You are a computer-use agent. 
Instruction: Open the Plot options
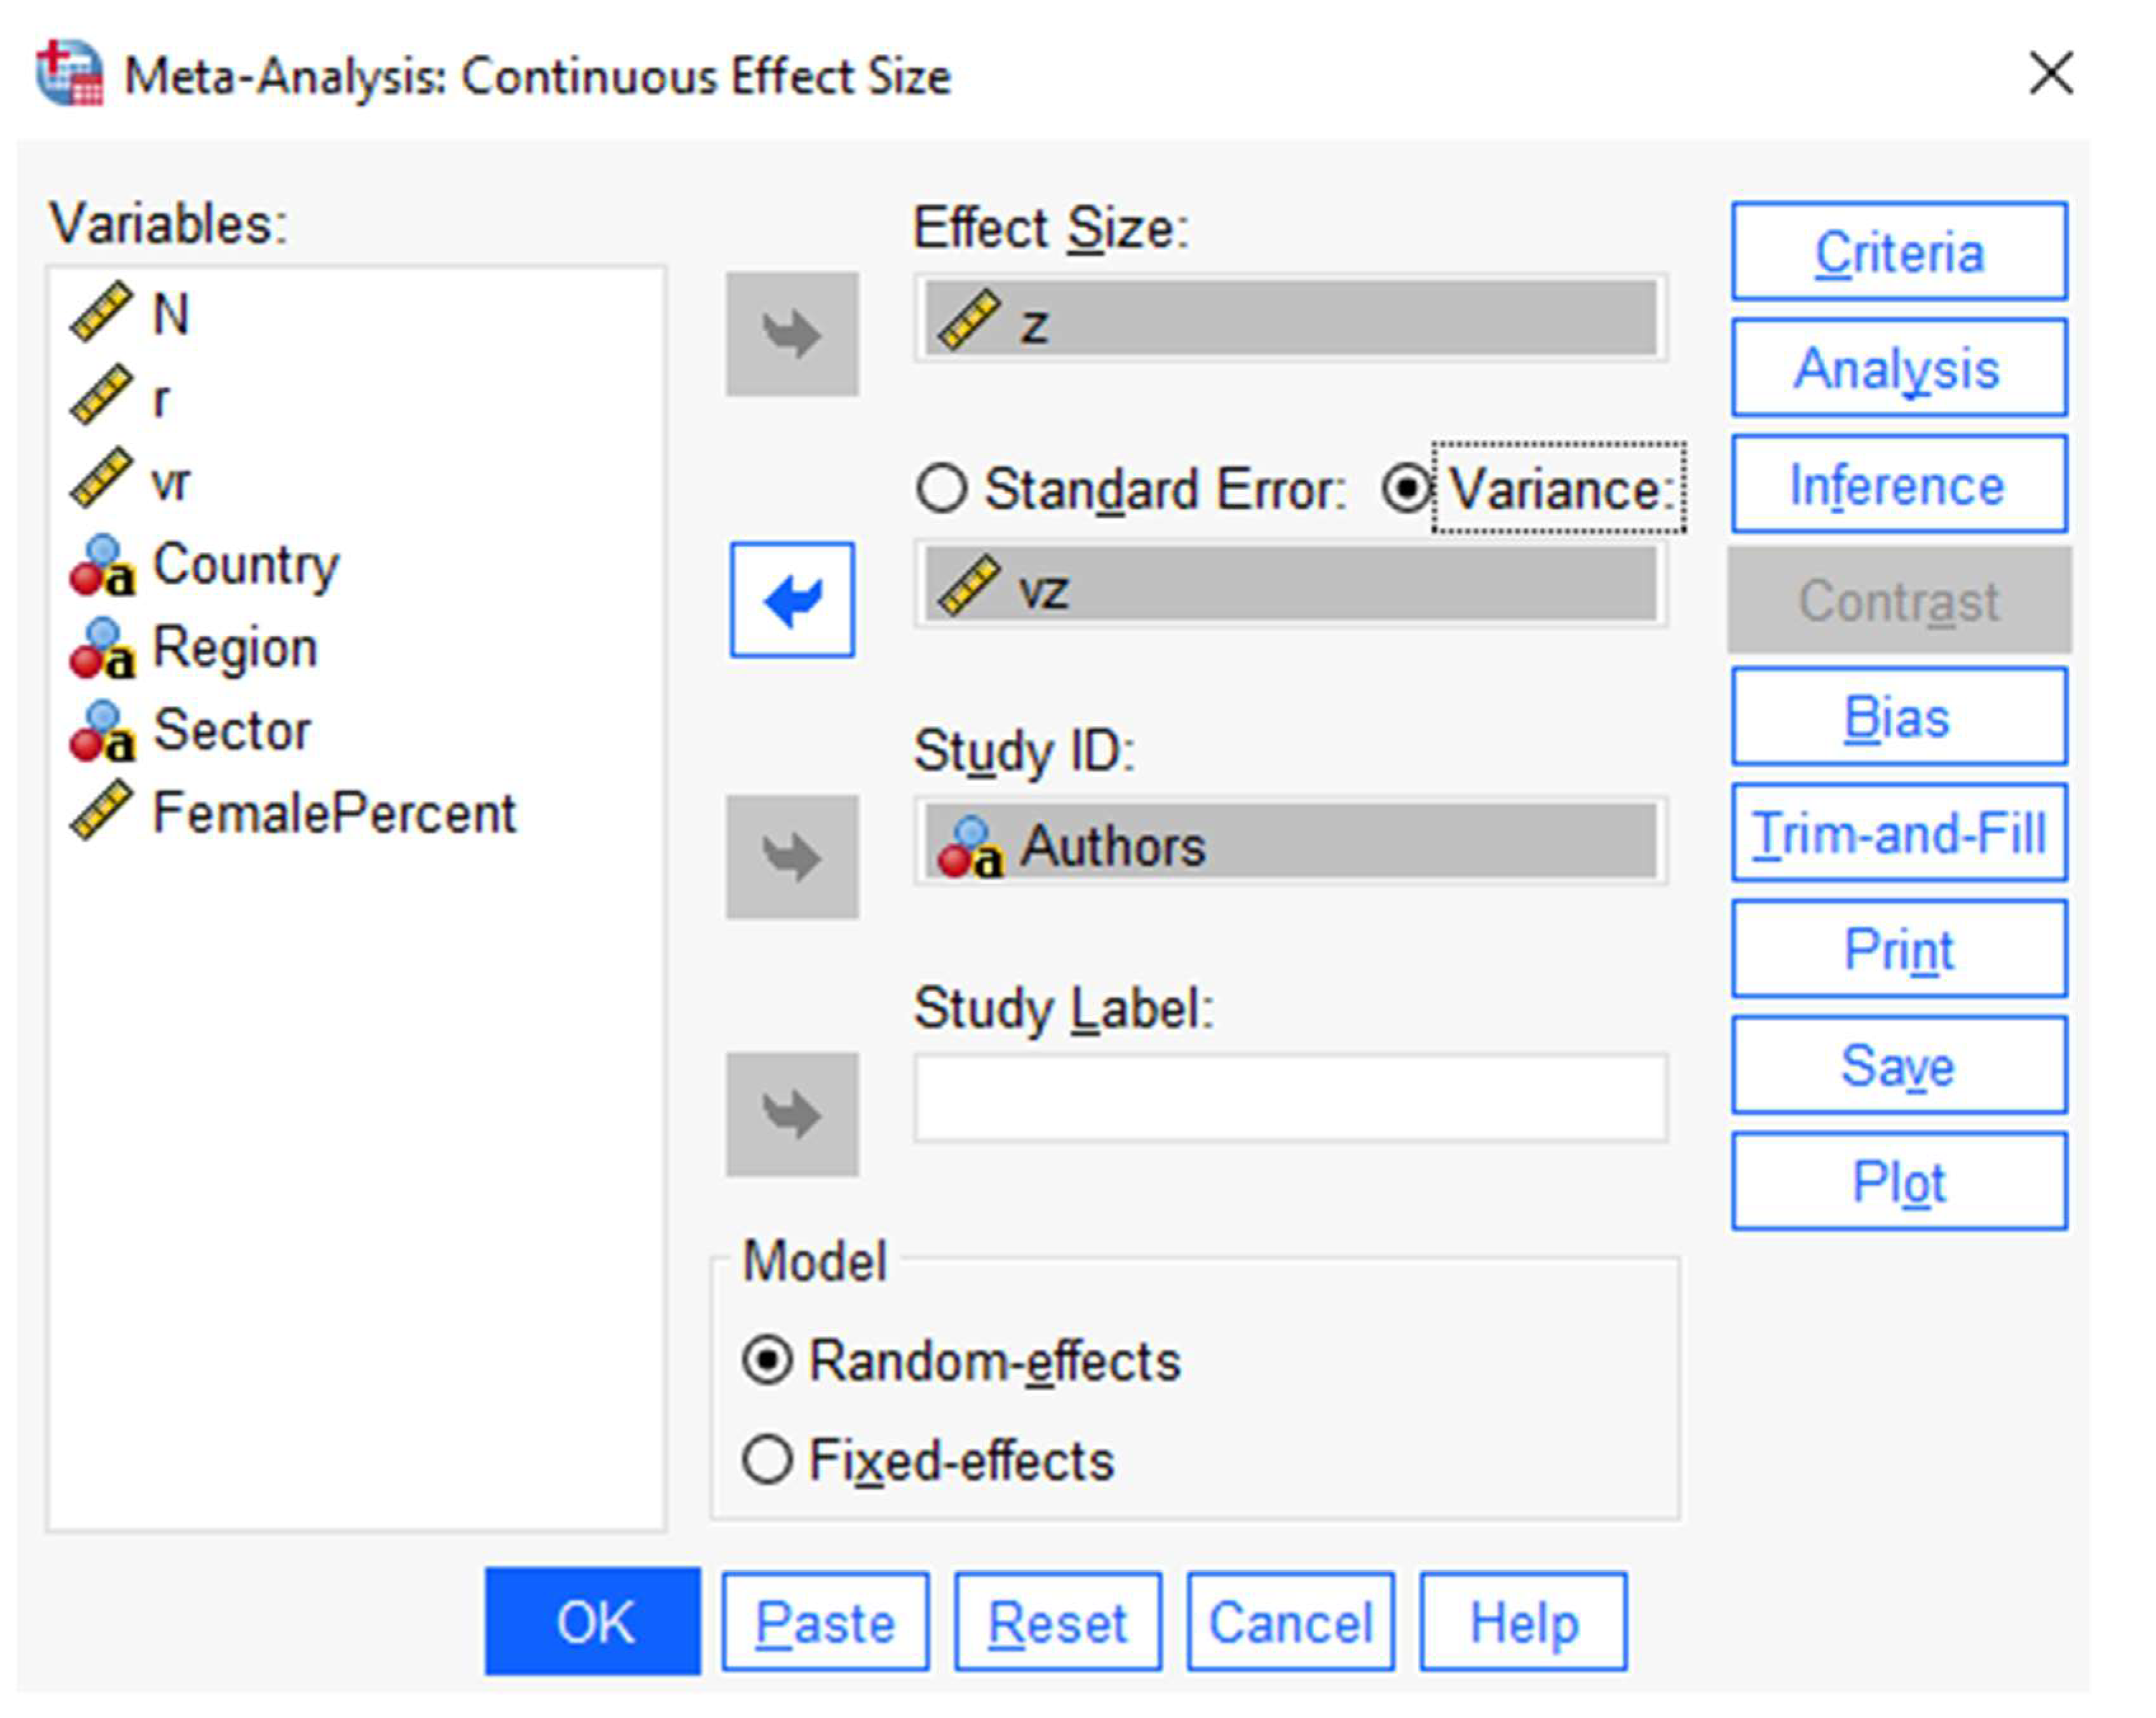[1898, 1181]
